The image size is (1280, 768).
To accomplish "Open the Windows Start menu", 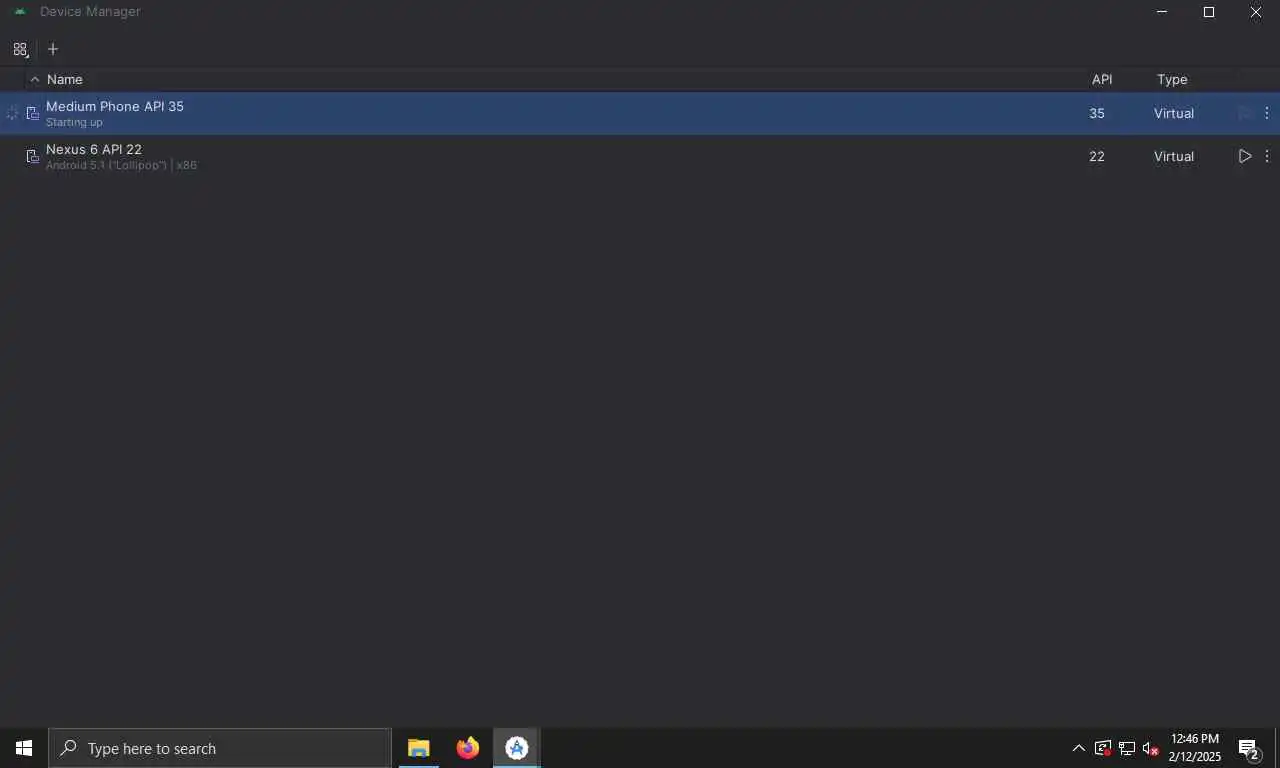I will 24,748.
